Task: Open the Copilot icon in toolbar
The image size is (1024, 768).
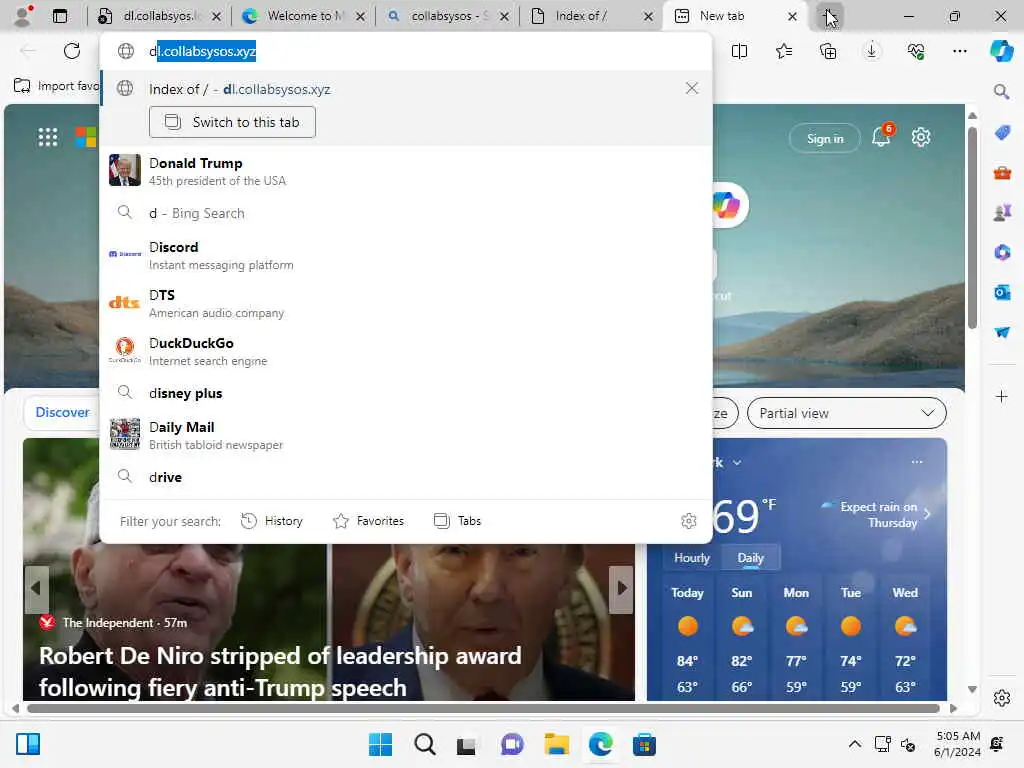Action: coord(1001,51)
